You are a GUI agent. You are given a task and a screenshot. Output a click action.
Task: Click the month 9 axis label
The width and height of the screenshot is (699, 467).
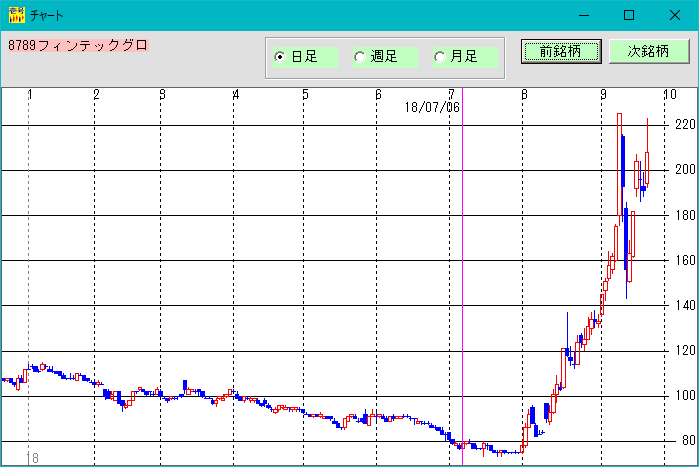pos(603,94)
